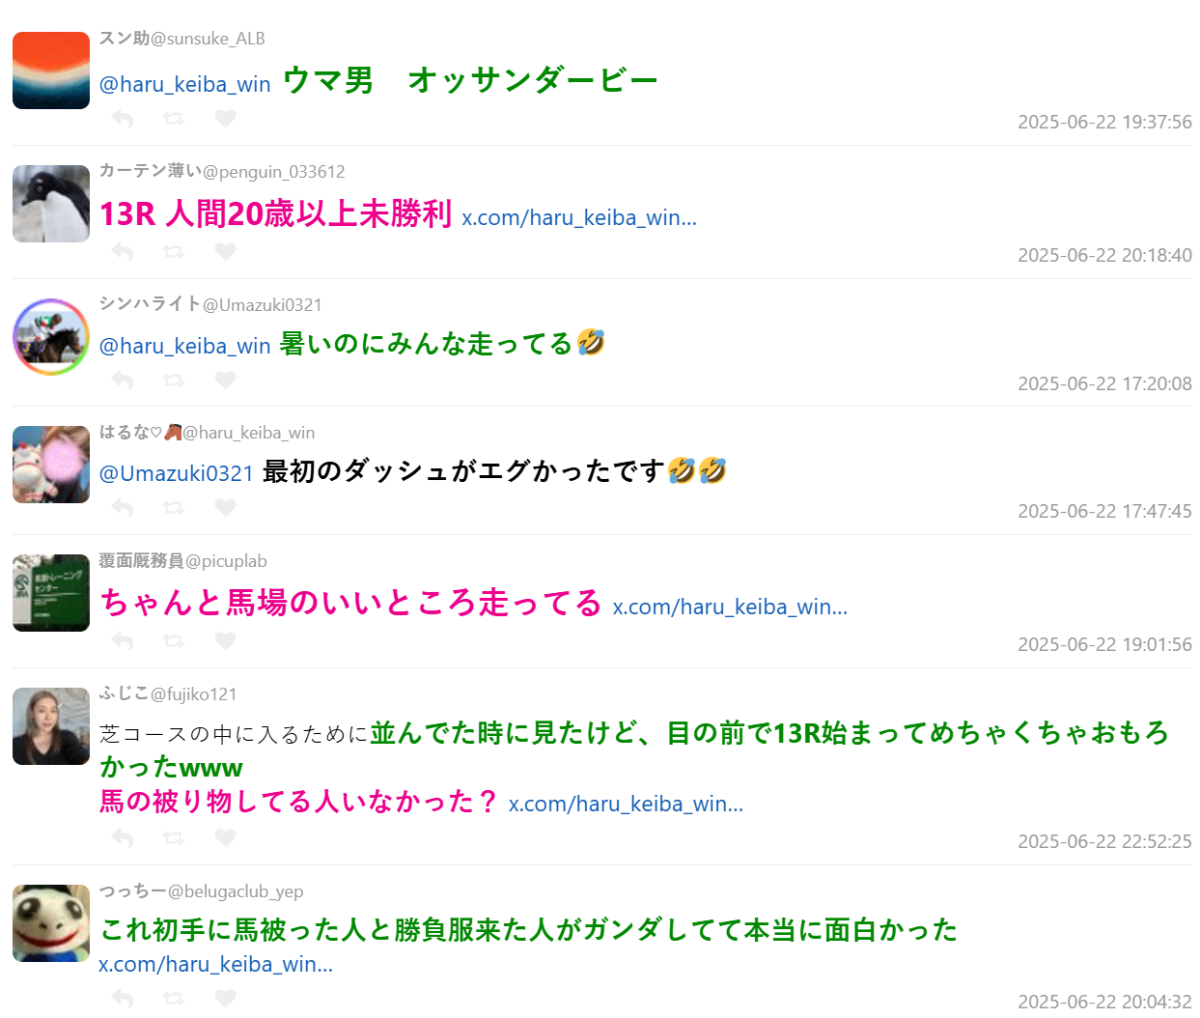This screenshot has width=1200, height=1018.
Task: Open x.com link in 覆面厩務員's tweet
Action: pos(730,606)
